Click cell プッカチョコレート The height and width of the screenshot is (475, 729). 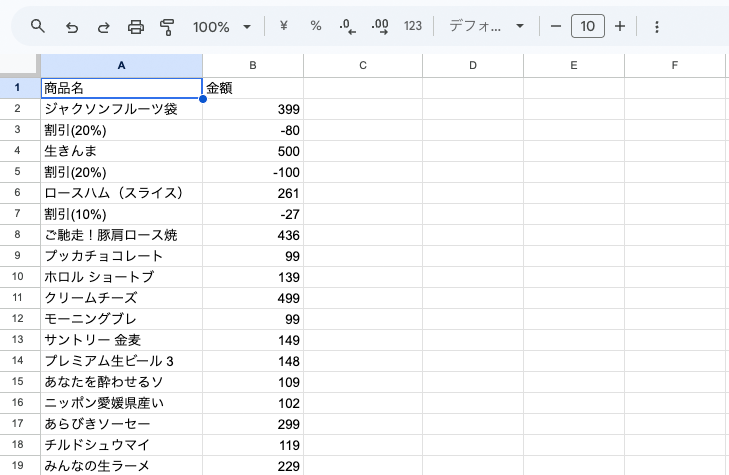[x=121, y=256]
